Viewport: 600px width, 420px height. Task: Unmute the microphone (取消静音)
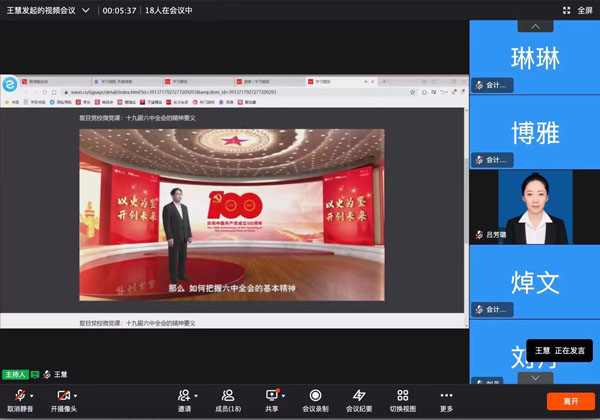tap(19, 397)
